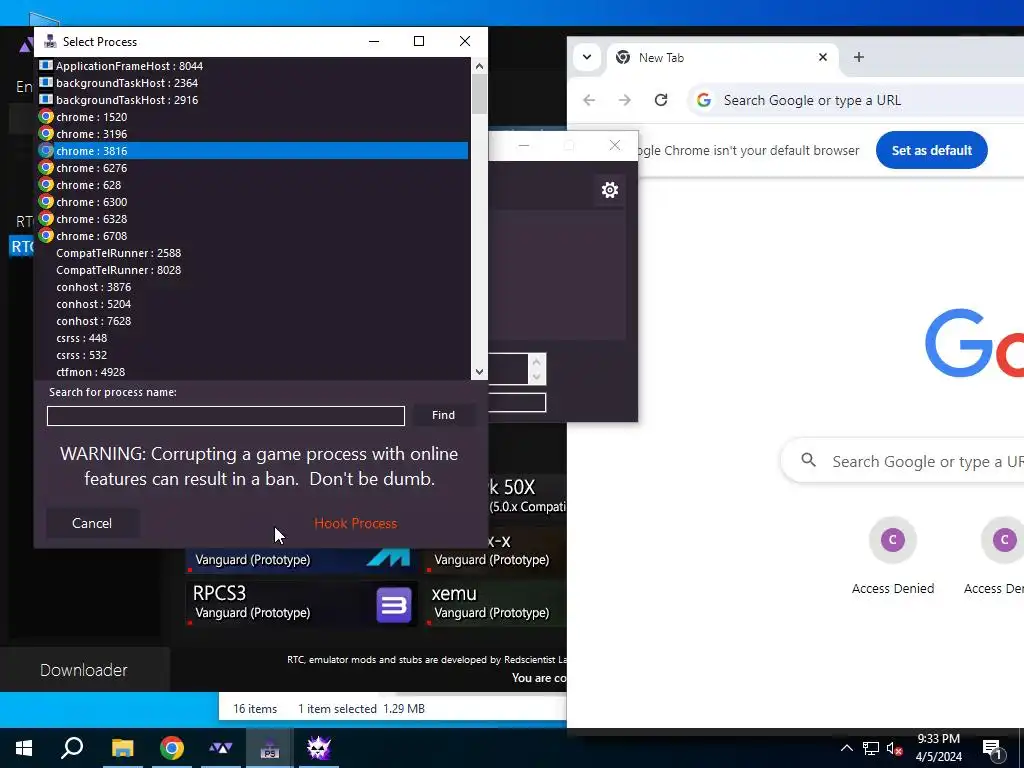The width and height of the screenshot is (1024, 768).
Task: Select conhost : 3876 process
Action: click(253, 287)
